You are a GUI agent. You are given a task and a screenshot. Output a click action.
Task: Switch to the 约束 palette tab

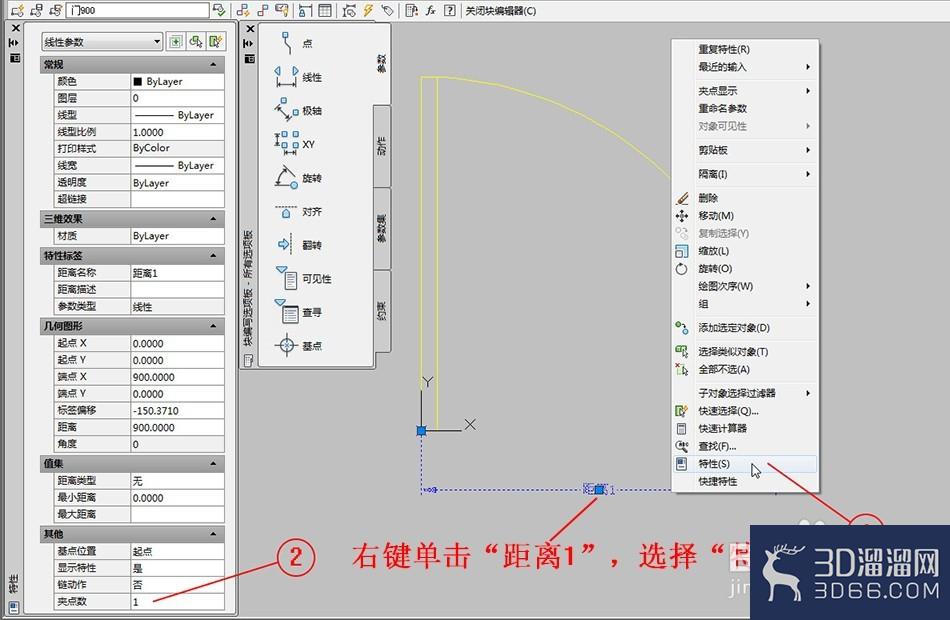point(382,311)
